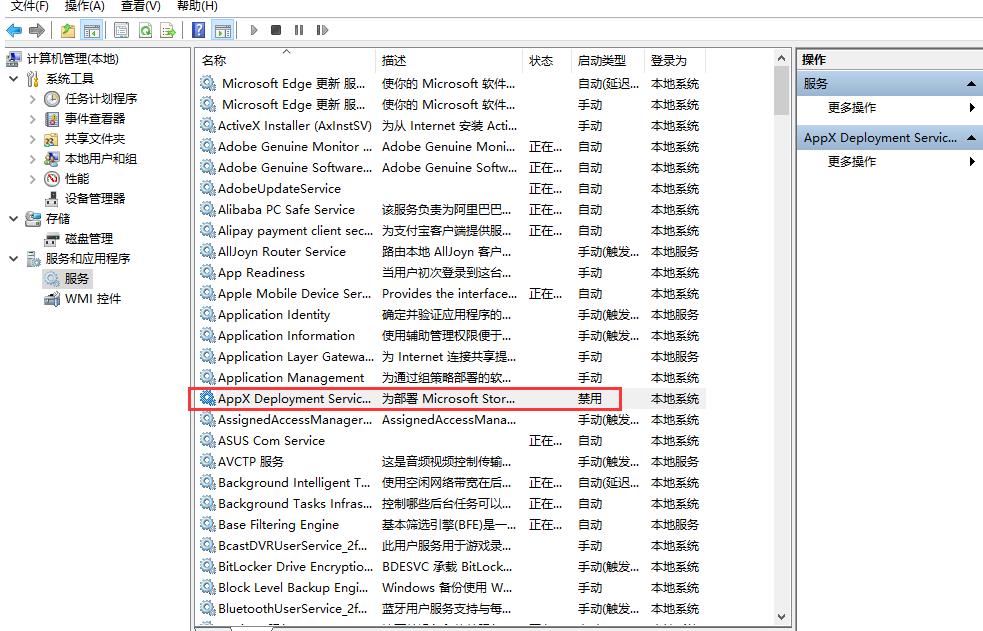Click the services list scrollbar down arrow
Viewport: 983px width, 631px height.
(781, 617)
